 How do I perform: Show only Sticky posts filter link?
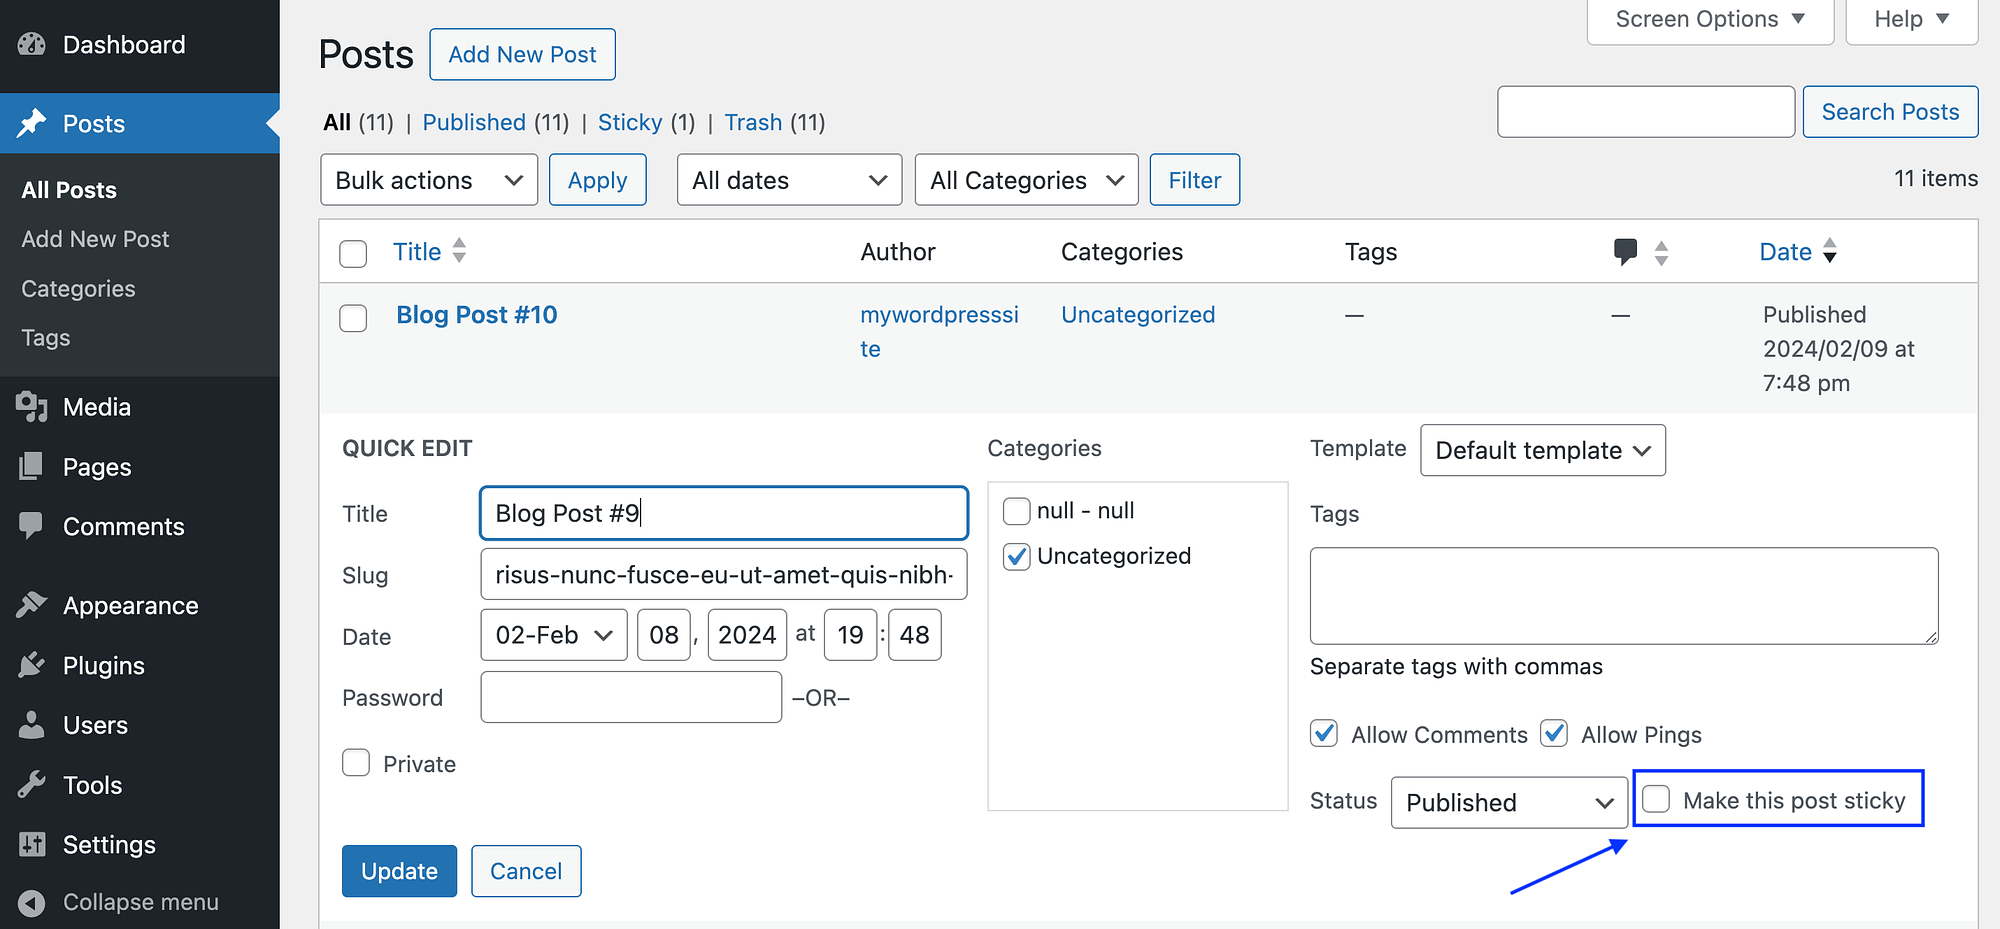[x=630, y=123]
